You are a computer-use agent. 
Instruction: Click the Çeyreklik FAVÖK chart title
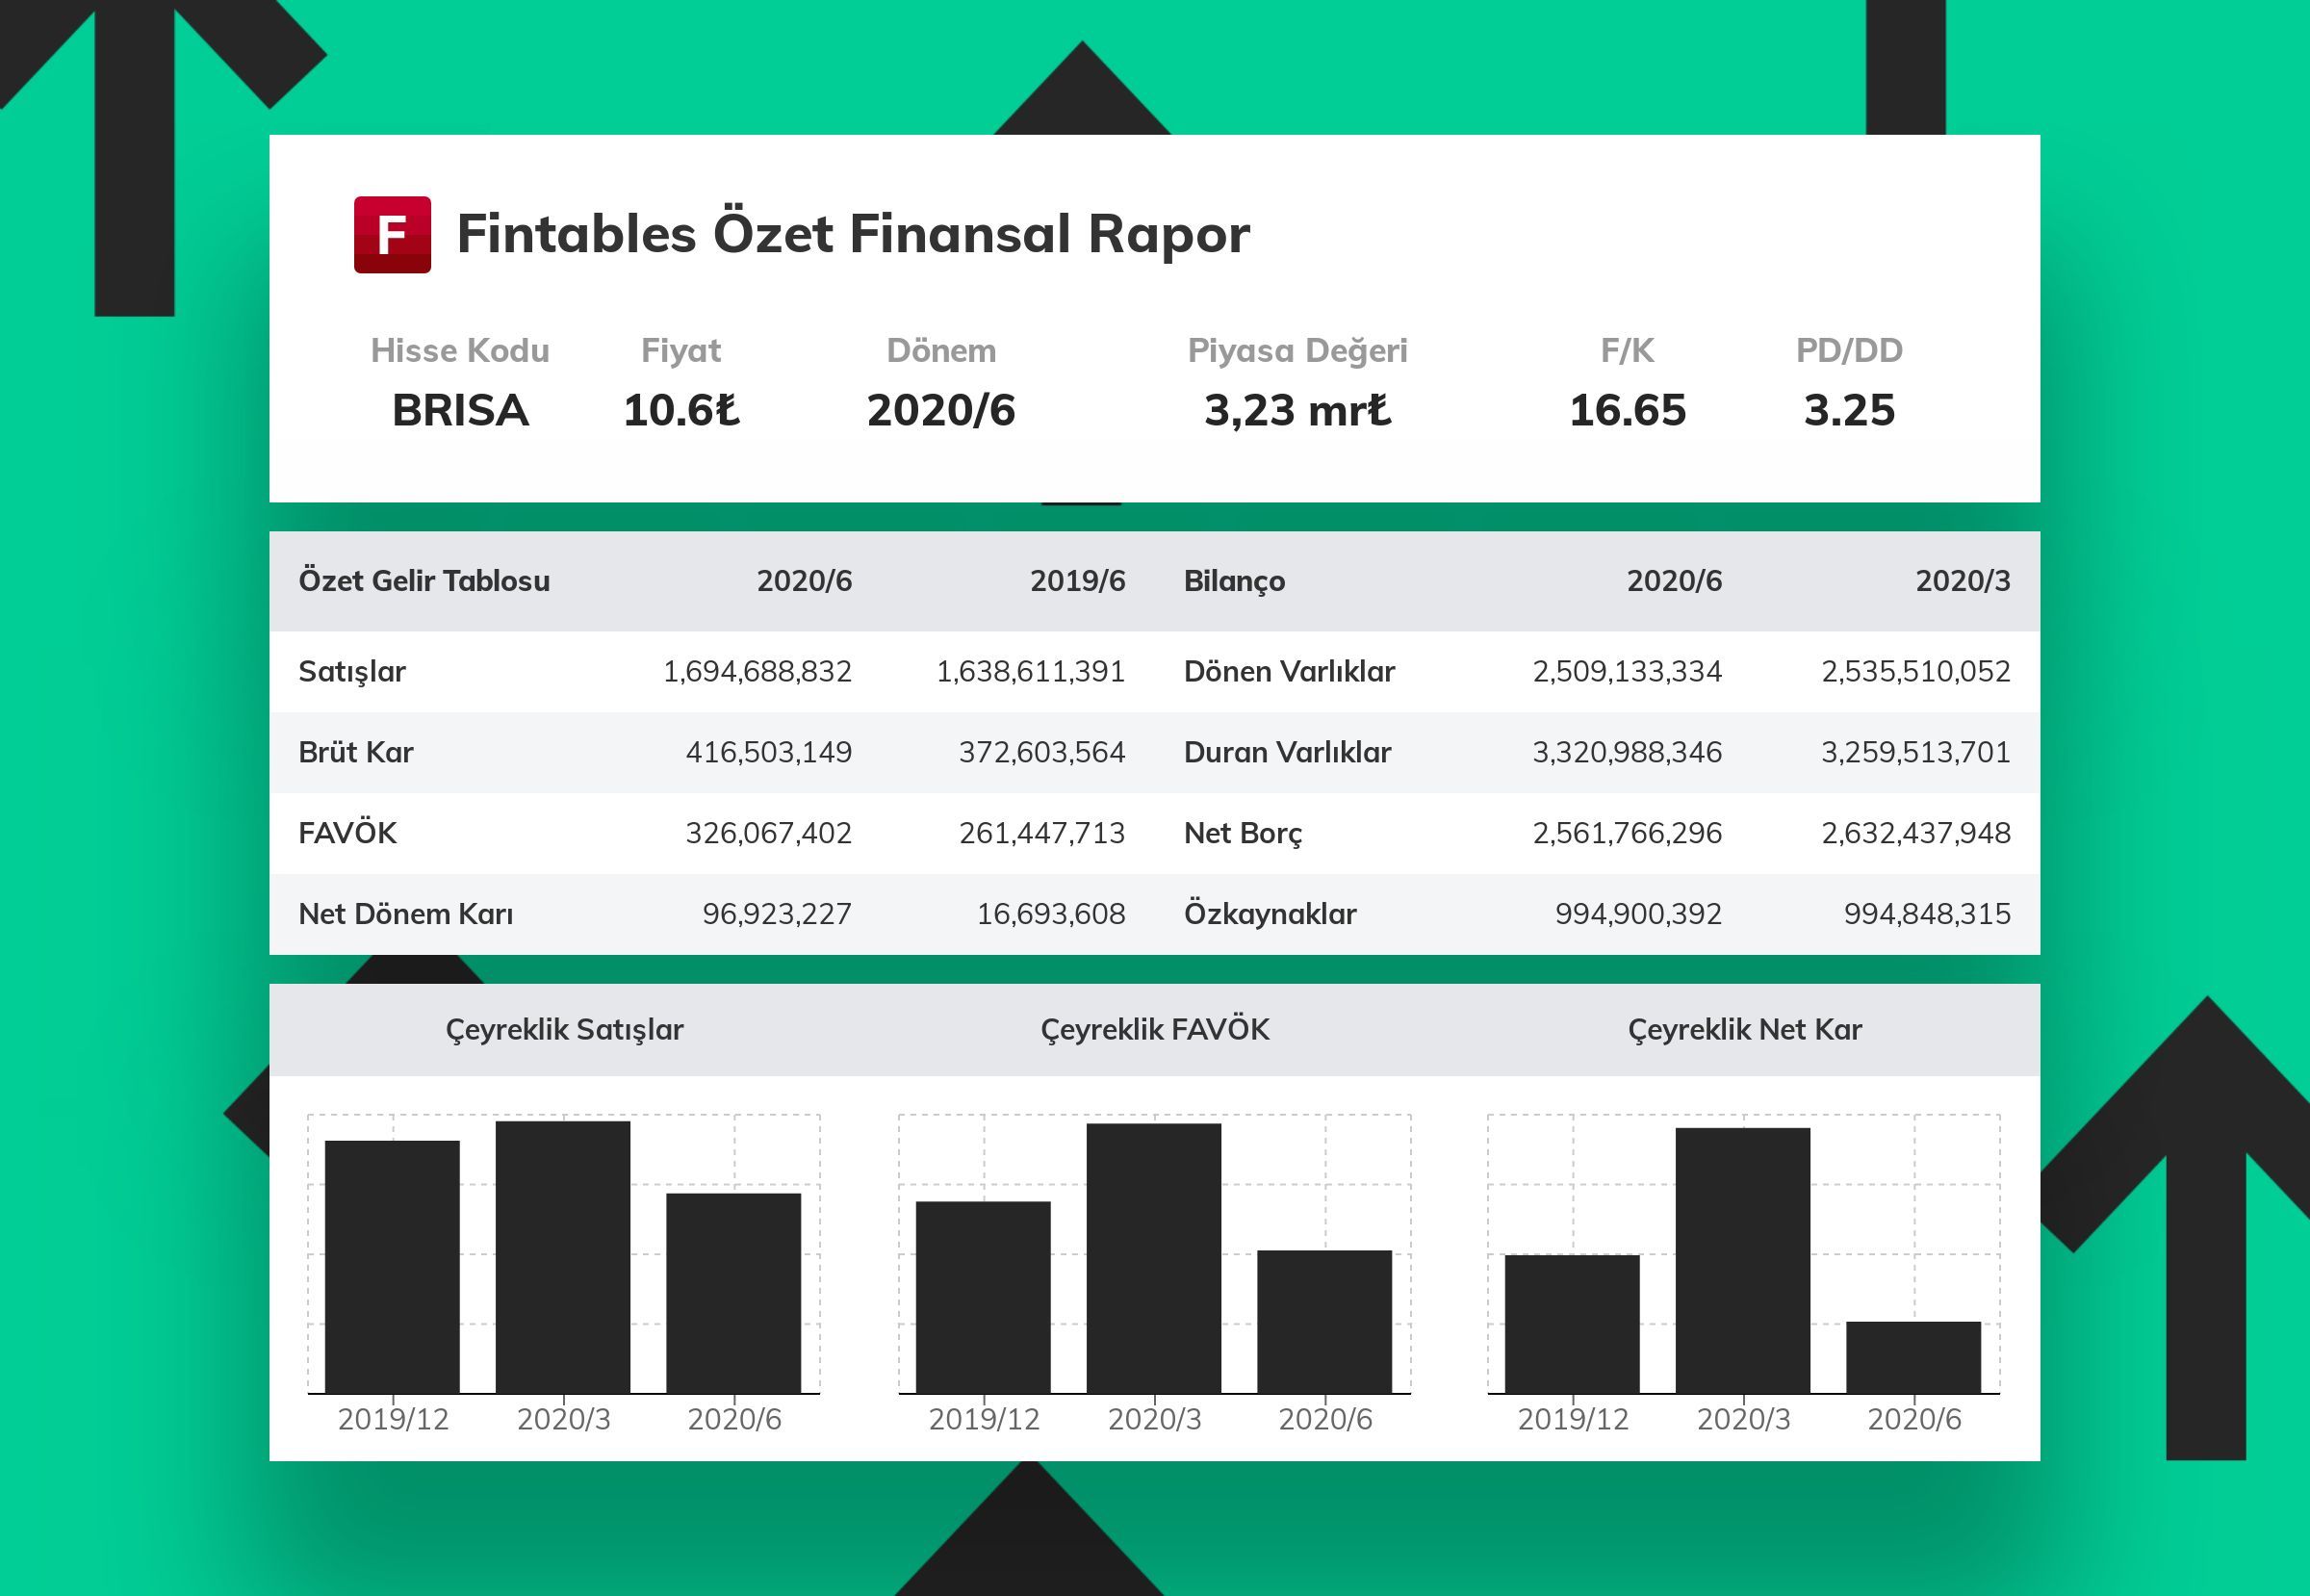click(1155, 1030)
